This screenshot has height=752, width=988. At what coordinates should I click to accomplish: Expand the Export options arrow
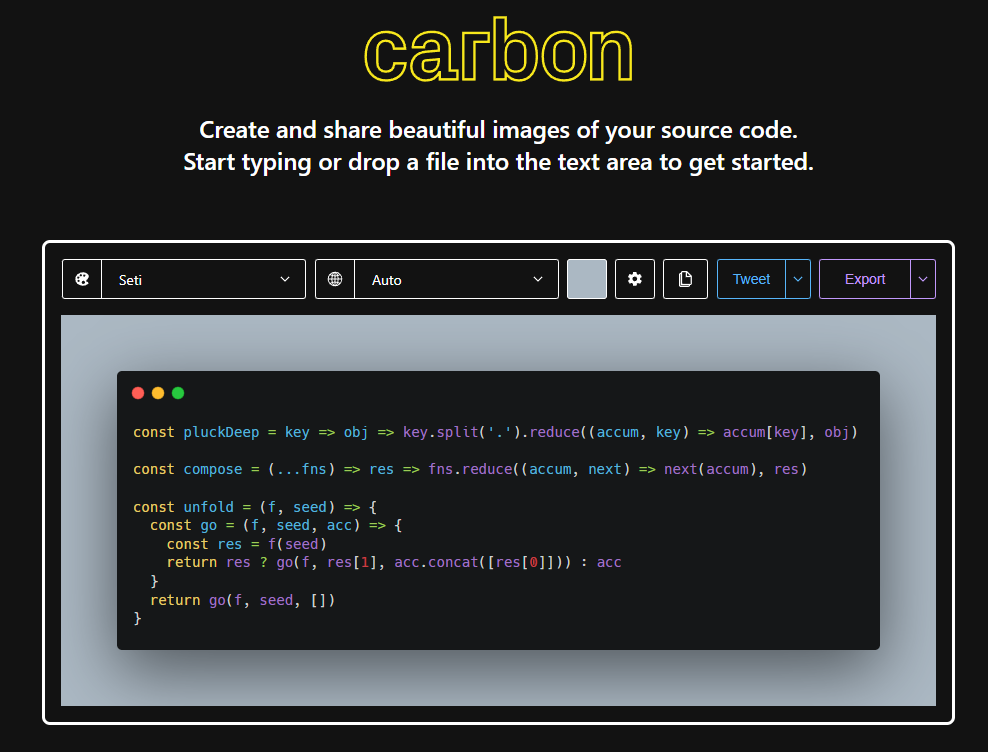click(923, 279)
